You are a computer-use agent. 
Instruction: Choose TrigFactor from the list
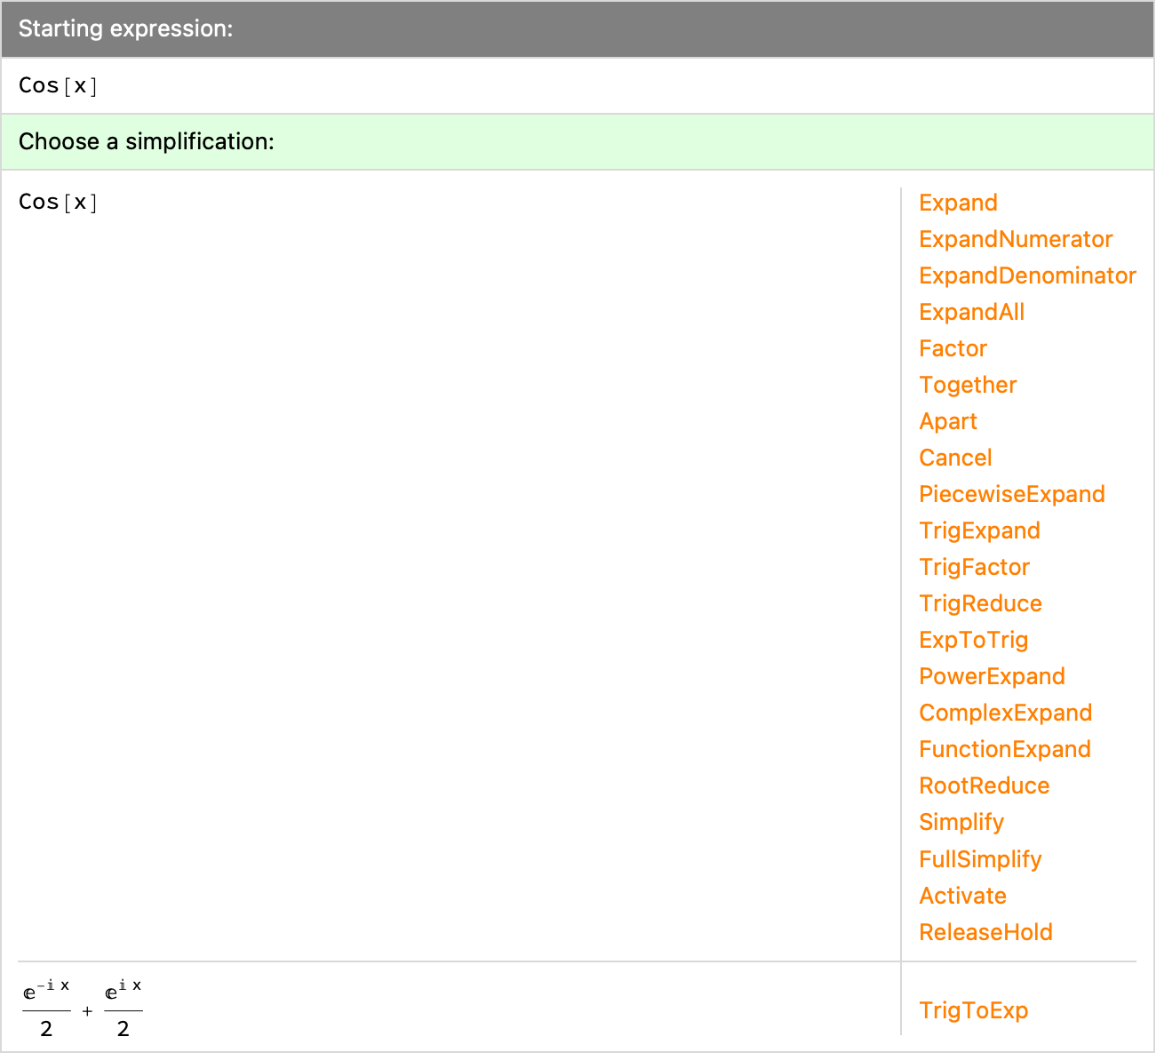[974, 567]
